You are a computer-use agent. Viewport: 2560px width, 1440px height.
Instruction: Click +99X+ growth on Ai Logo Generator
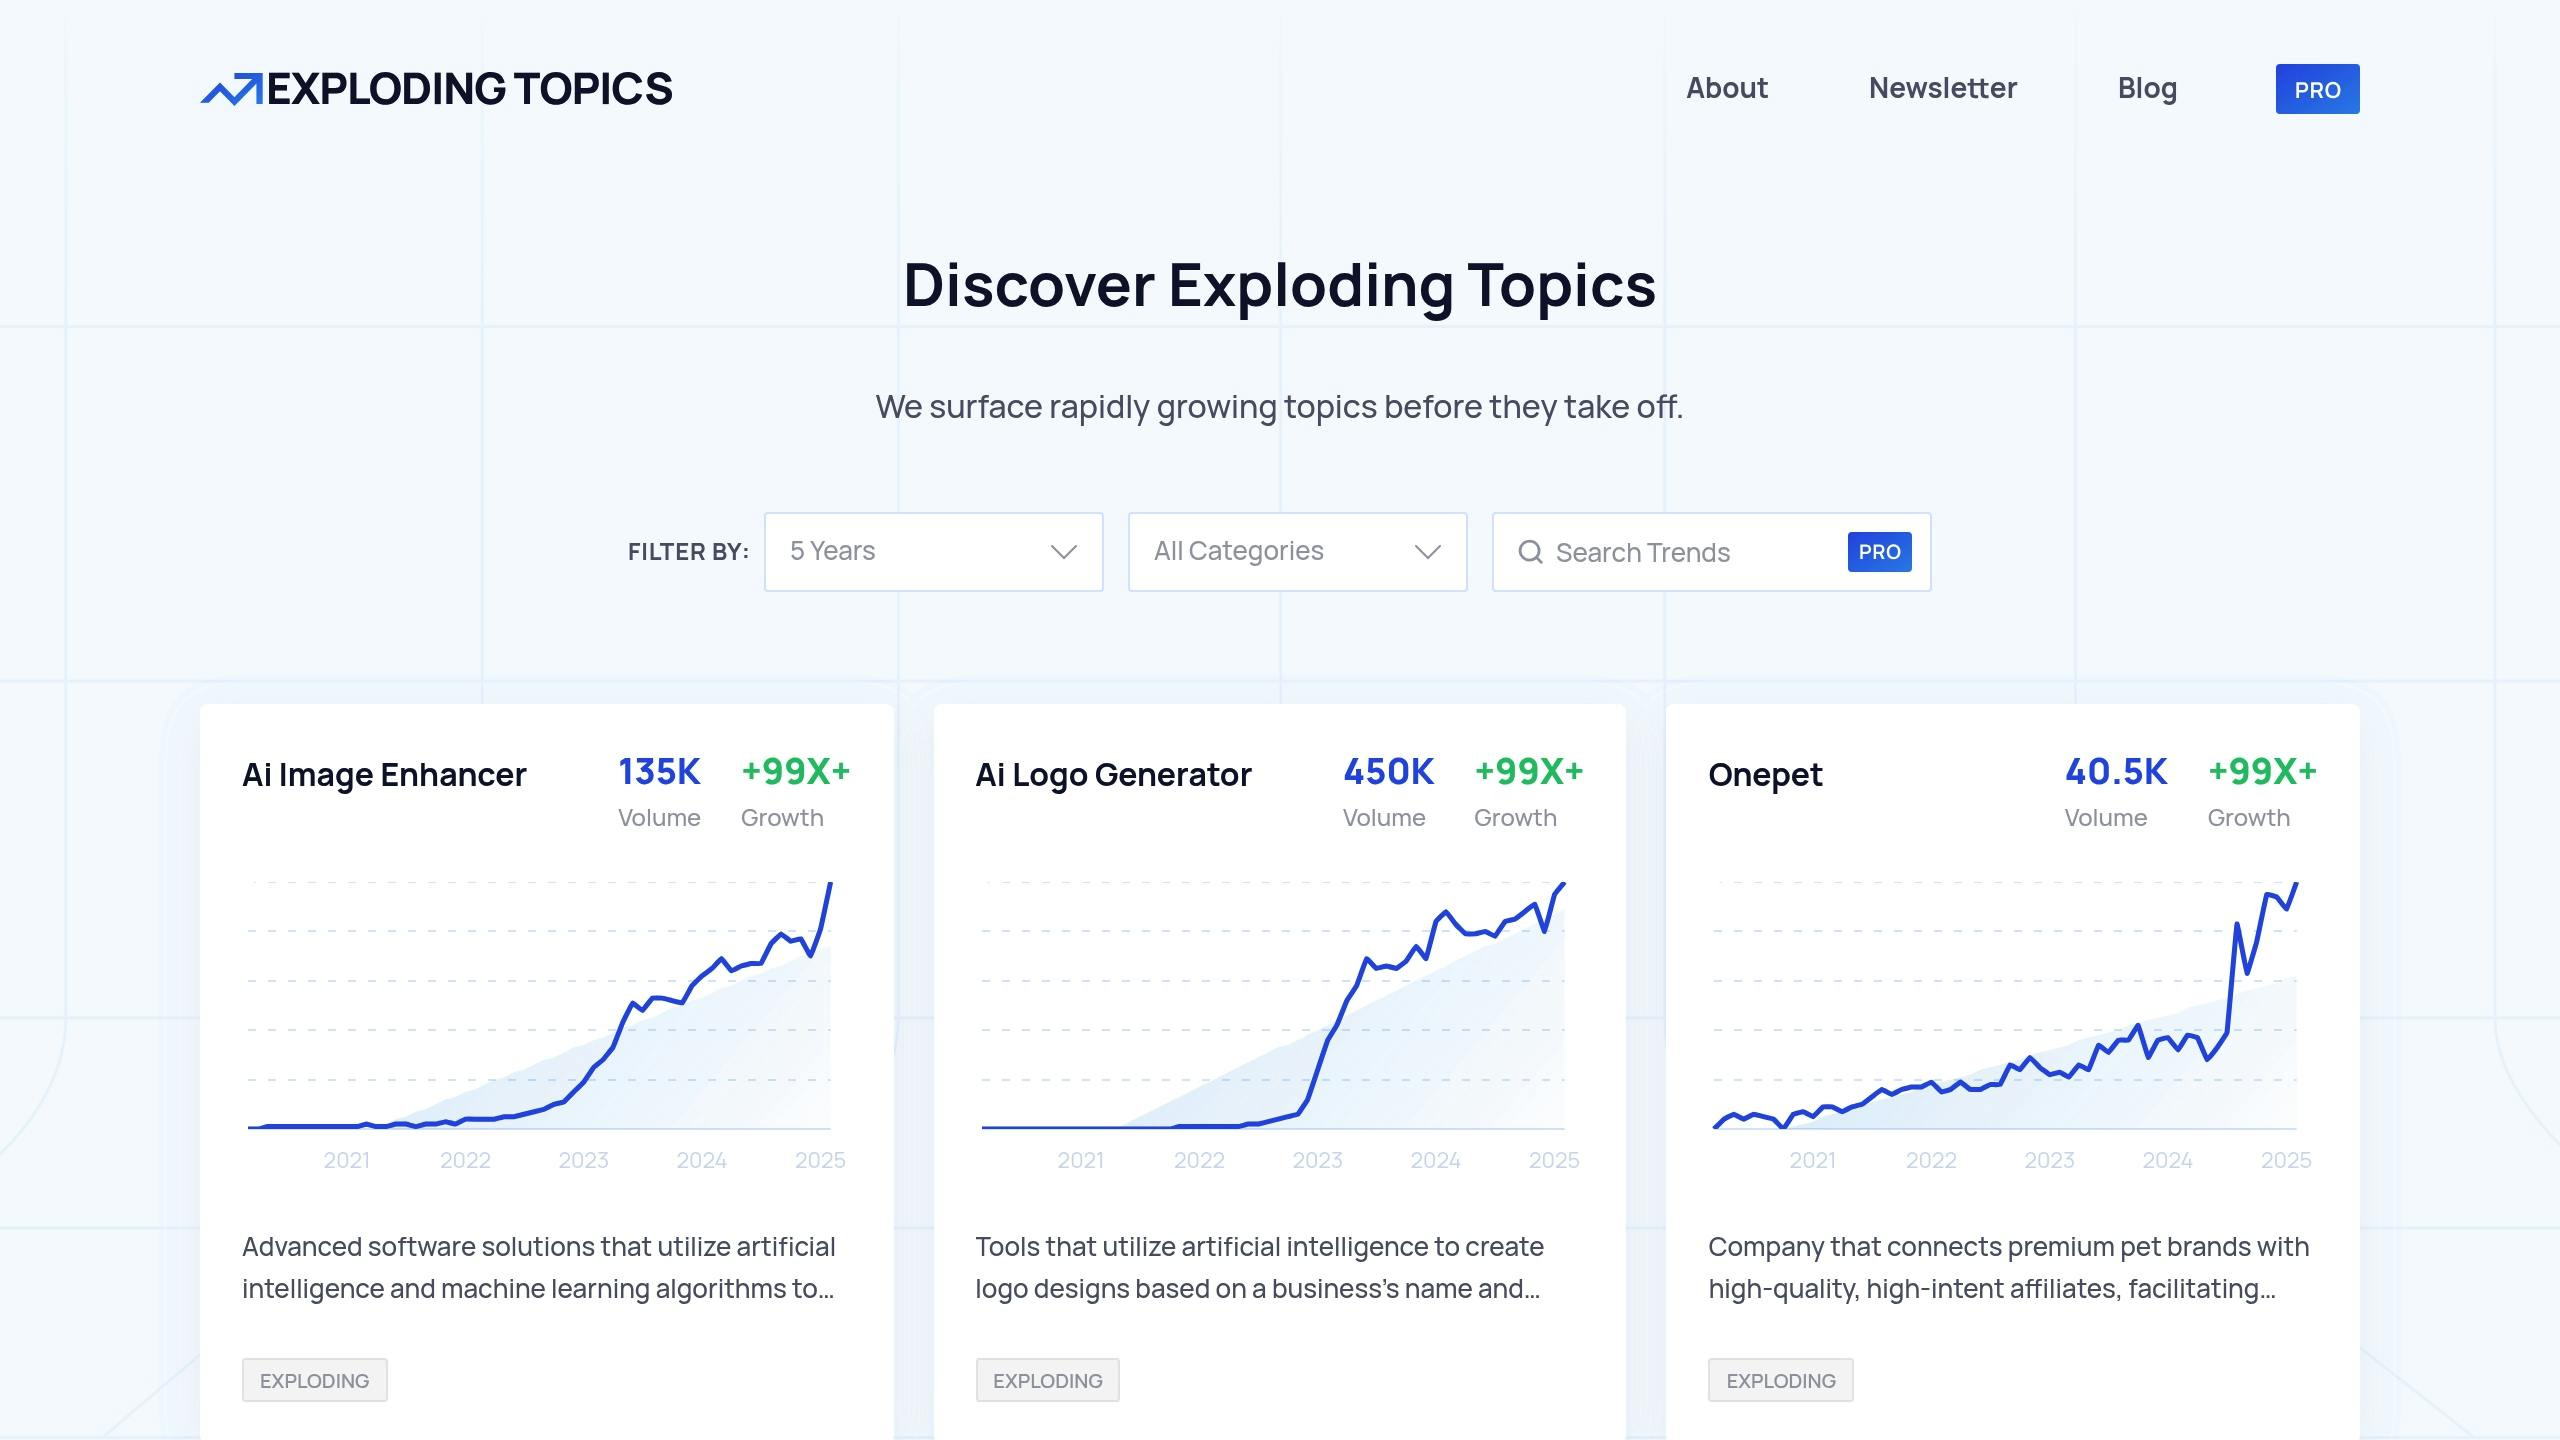(x=1529, y=772)
